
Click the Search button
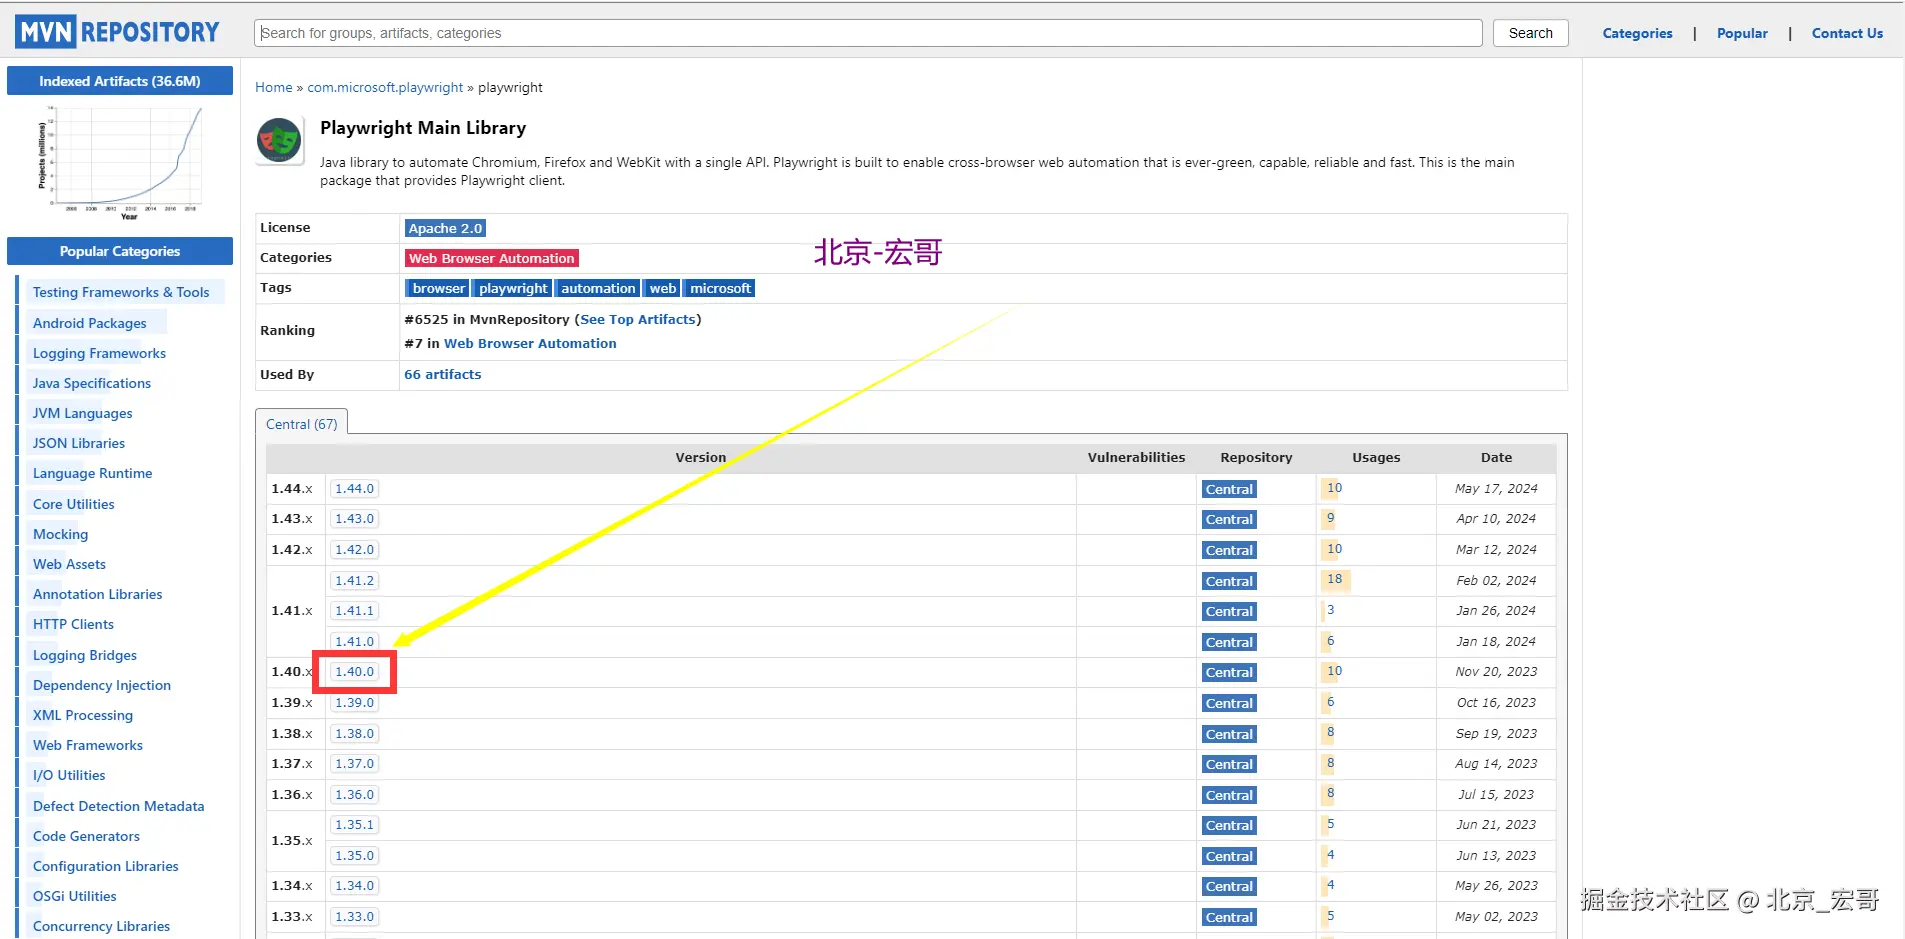tap(1530, 33)
